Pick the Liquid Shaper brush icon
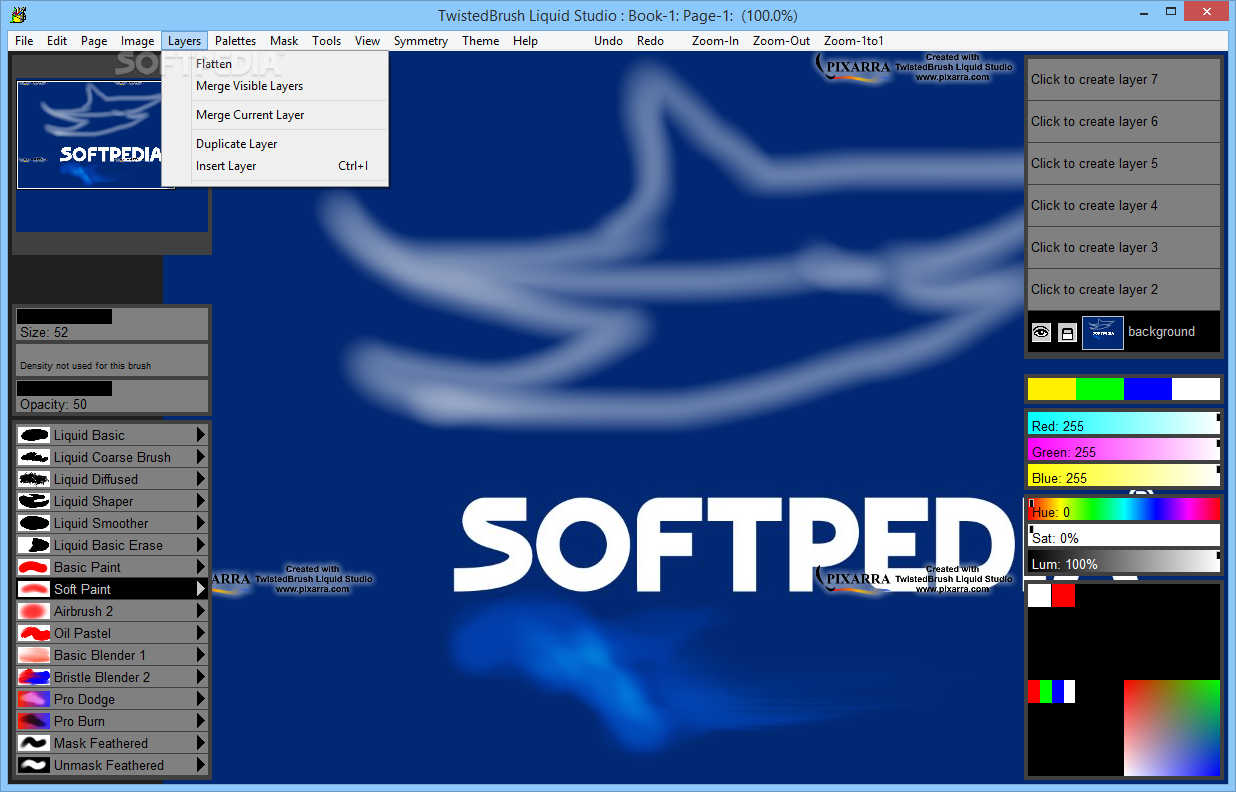Screen dimensions: 1236x792 tap(34, 501)
